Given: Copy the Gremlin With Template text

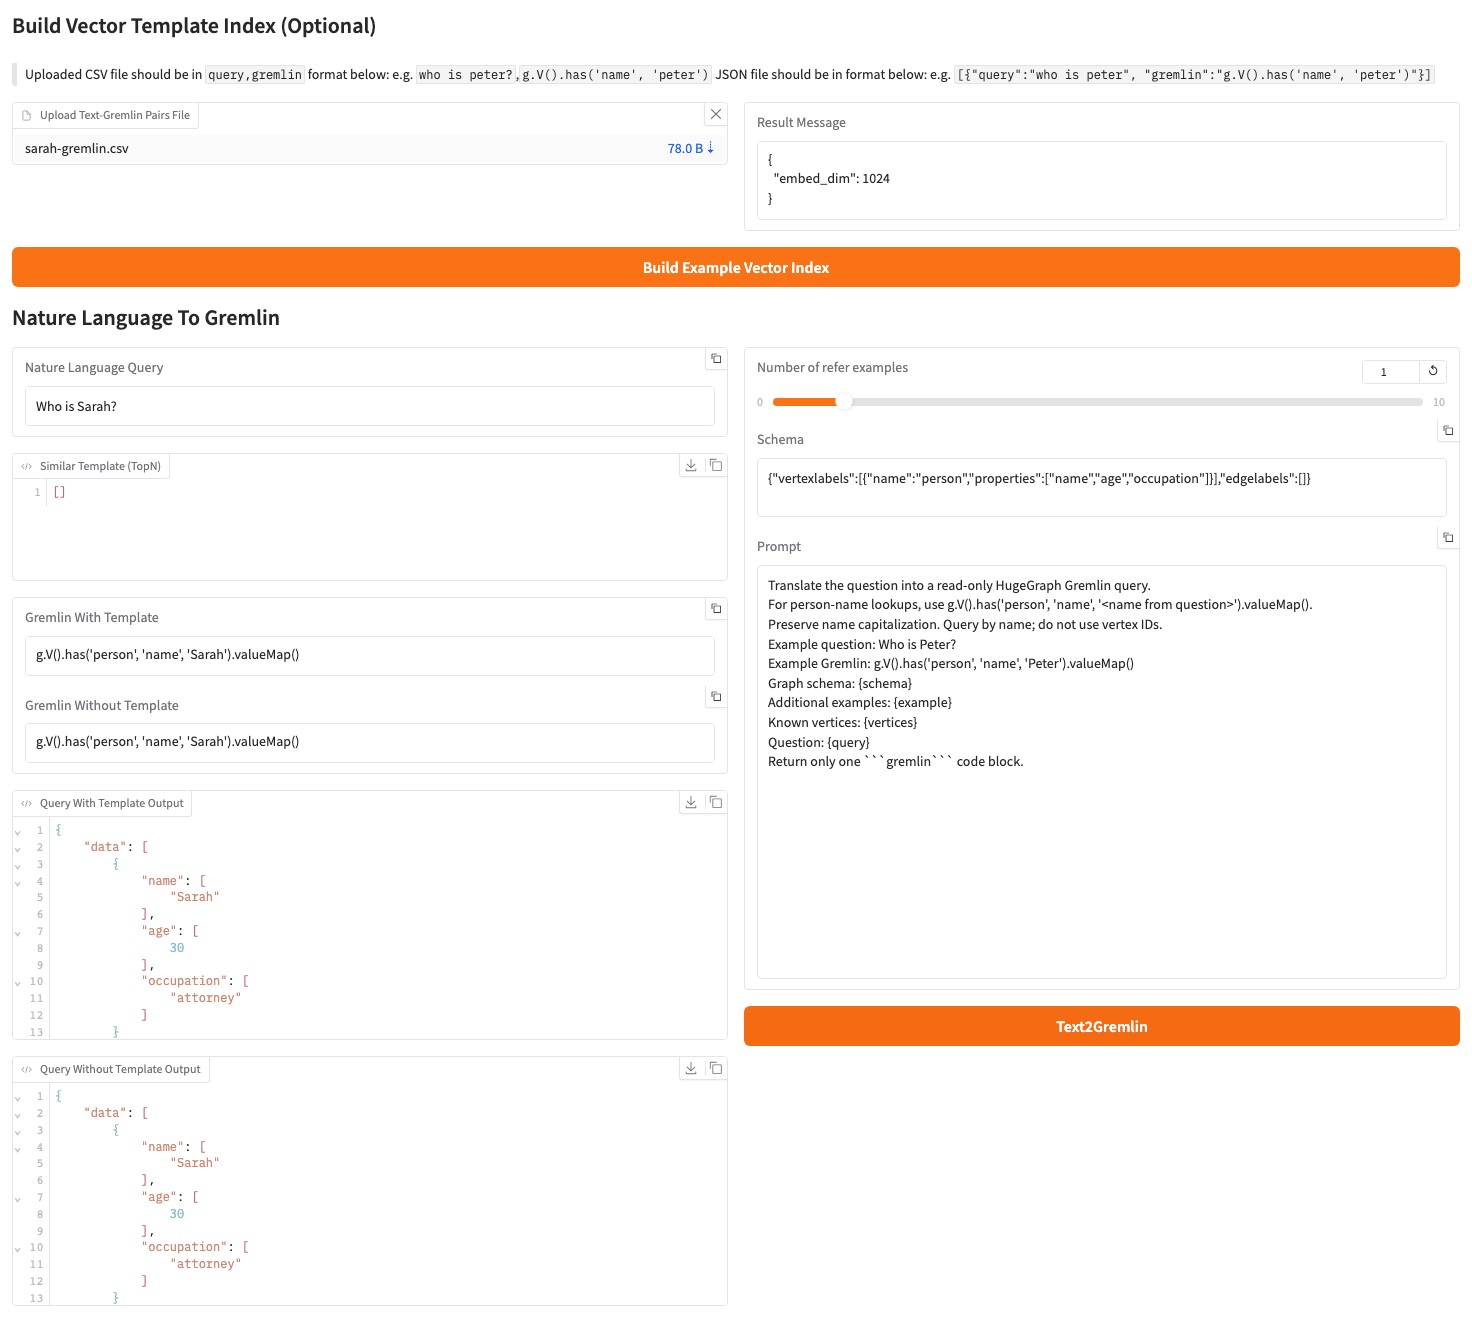Looking at the screenshot, I should tap(716, 608).
